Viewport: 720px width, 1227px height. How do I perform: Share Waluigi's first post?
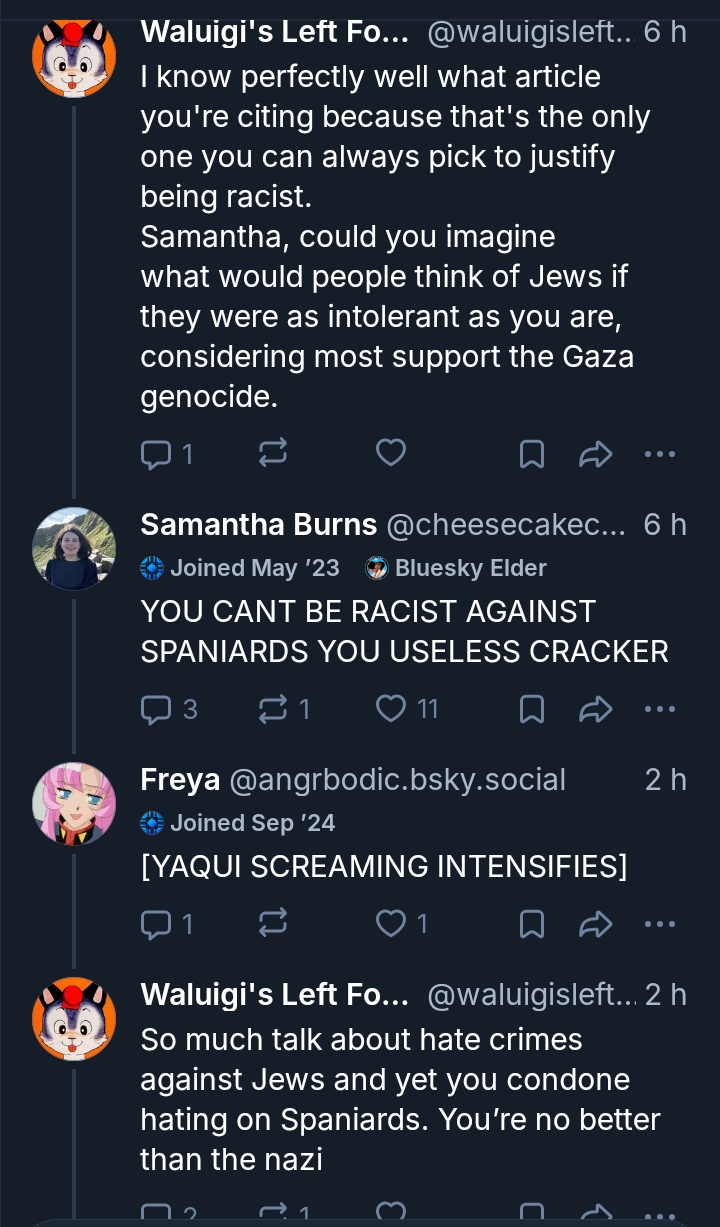click(x=595, y=454)
